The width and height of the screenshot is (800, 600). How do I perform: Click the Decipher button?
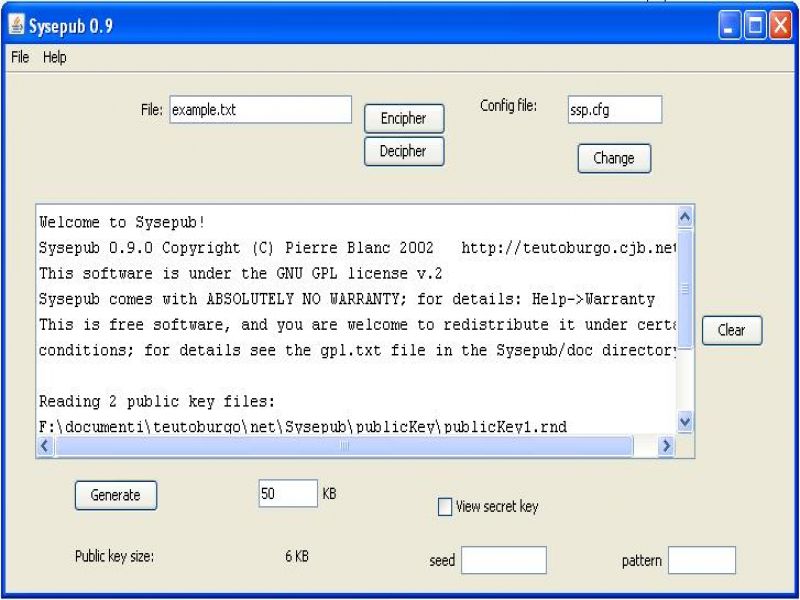404,151
